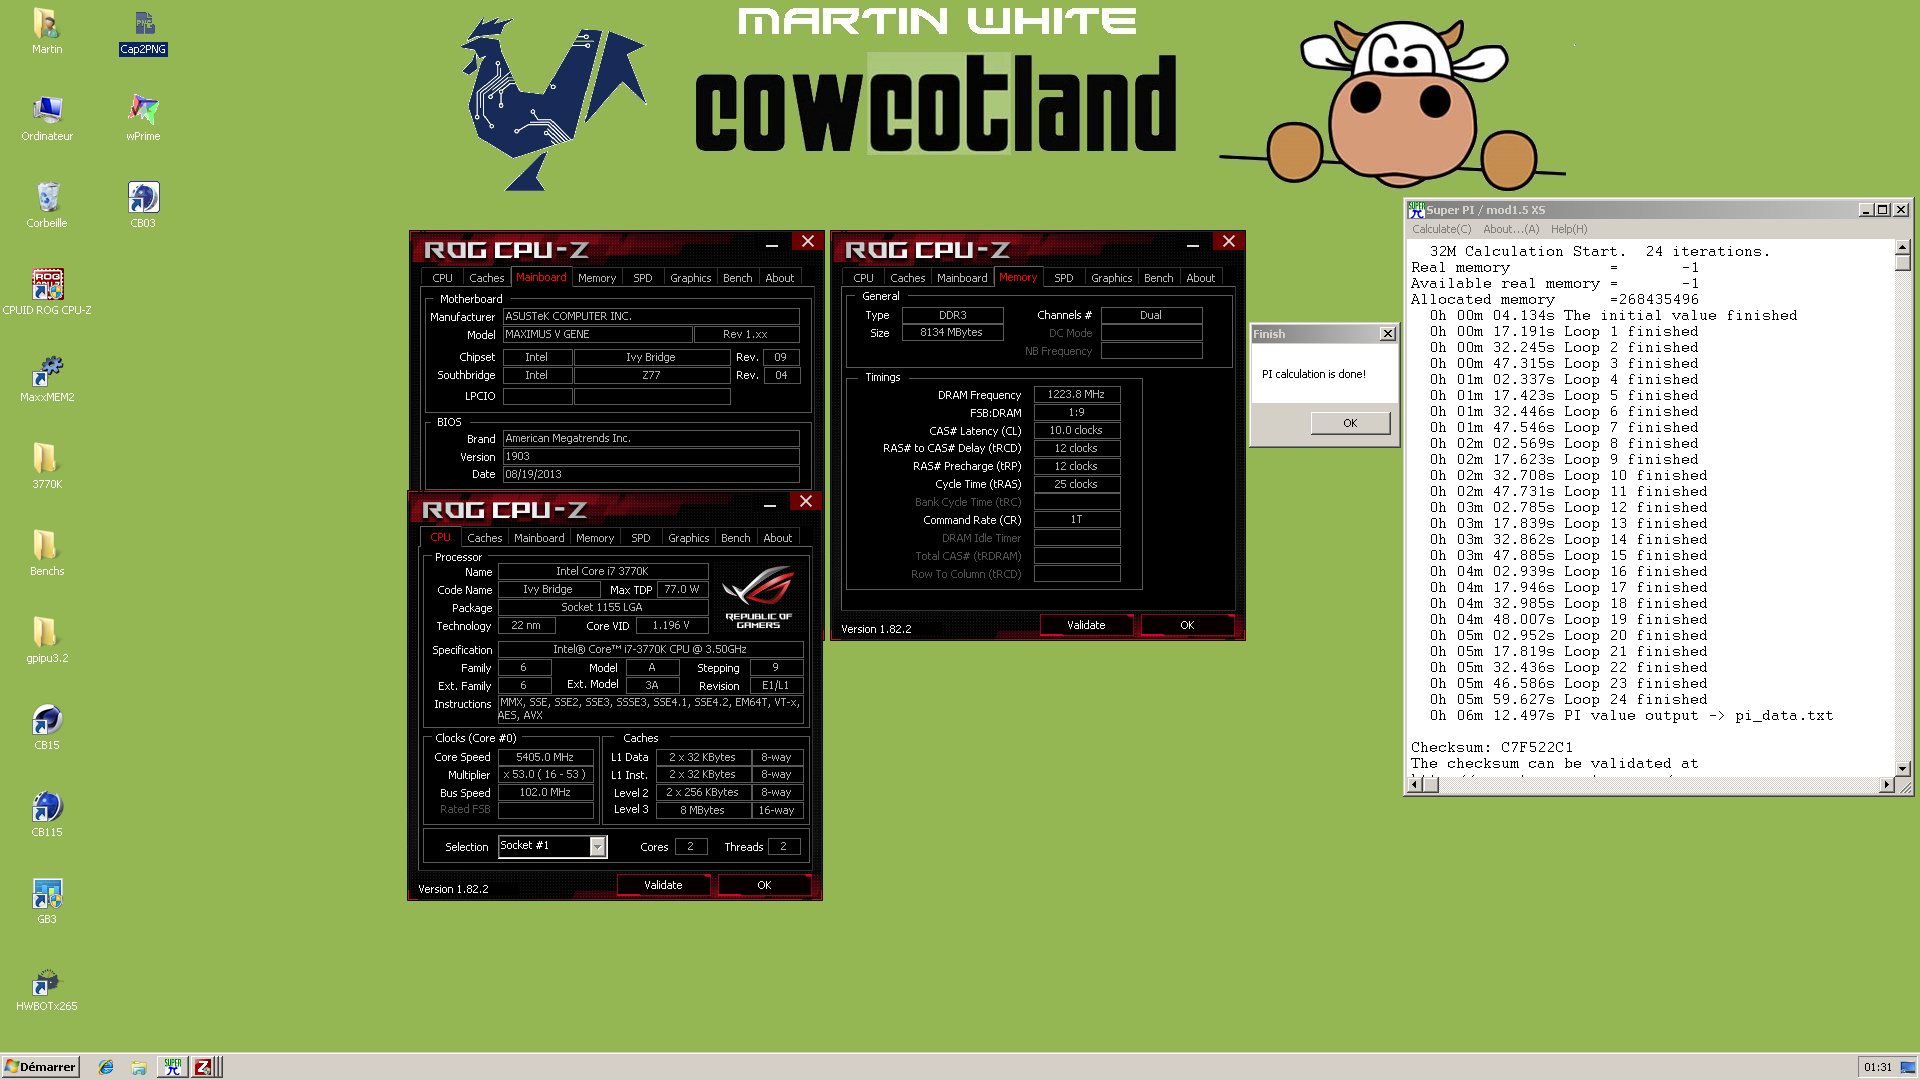This screenshot has height=1080, width=1920.
Task: Open About tab in bottom CPU-Z window
Action: [x=778, y=538]
